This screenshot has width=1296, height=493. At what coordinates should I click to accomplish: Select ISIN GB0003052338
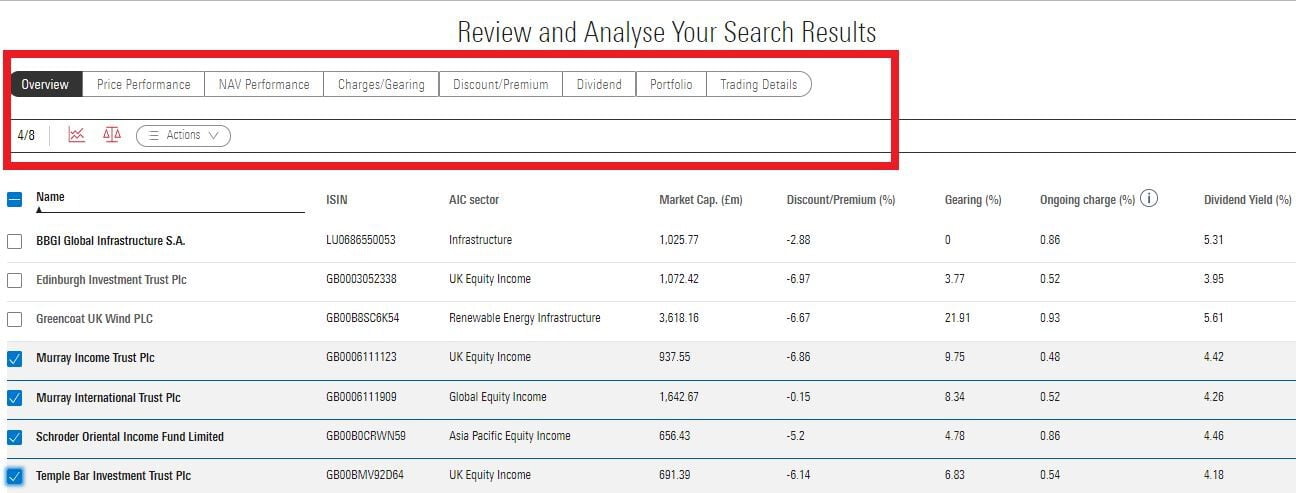pos(361,279)
